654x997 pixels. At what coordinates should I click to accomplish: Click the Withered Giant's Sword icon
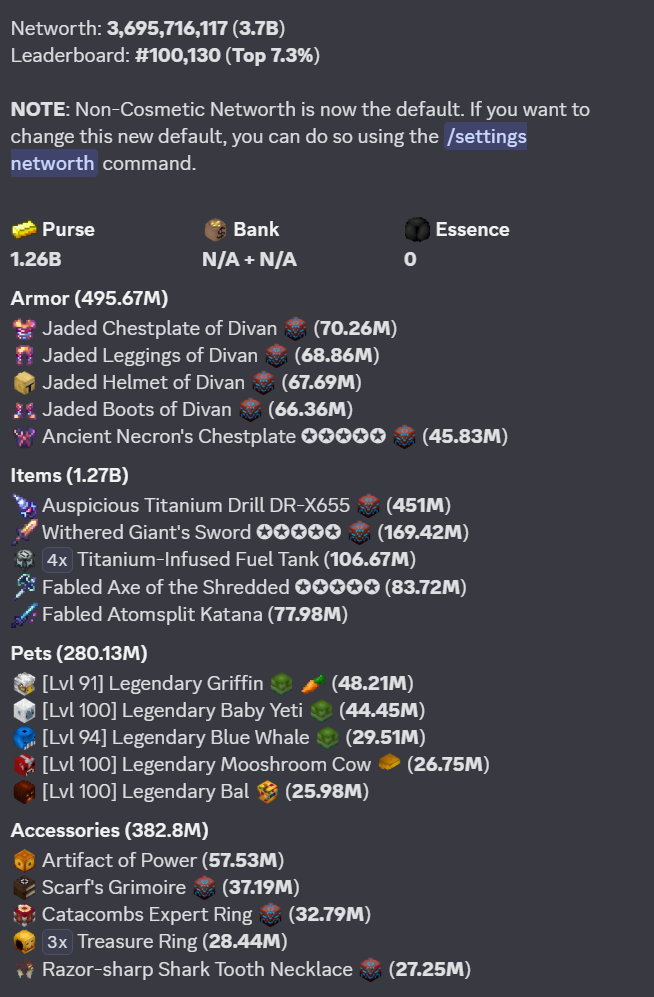[x=24, y=533]
